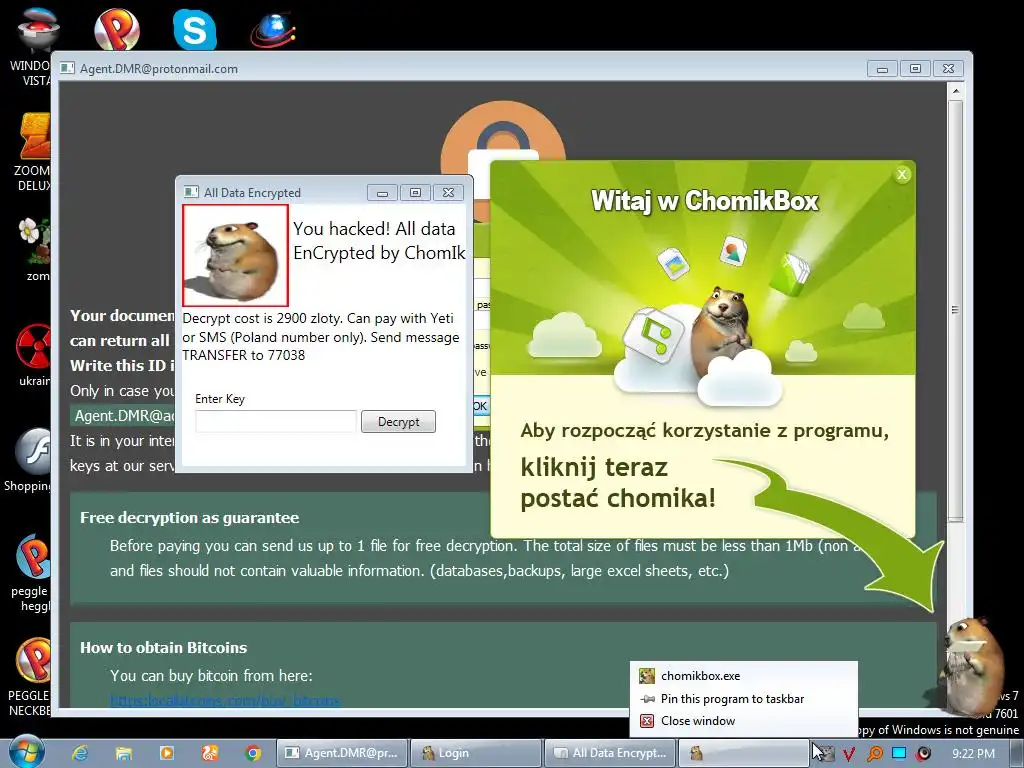Viewport: 1024px width, 768px height.
Task: Click the Decrypt button
Action: tap(398, 422)
